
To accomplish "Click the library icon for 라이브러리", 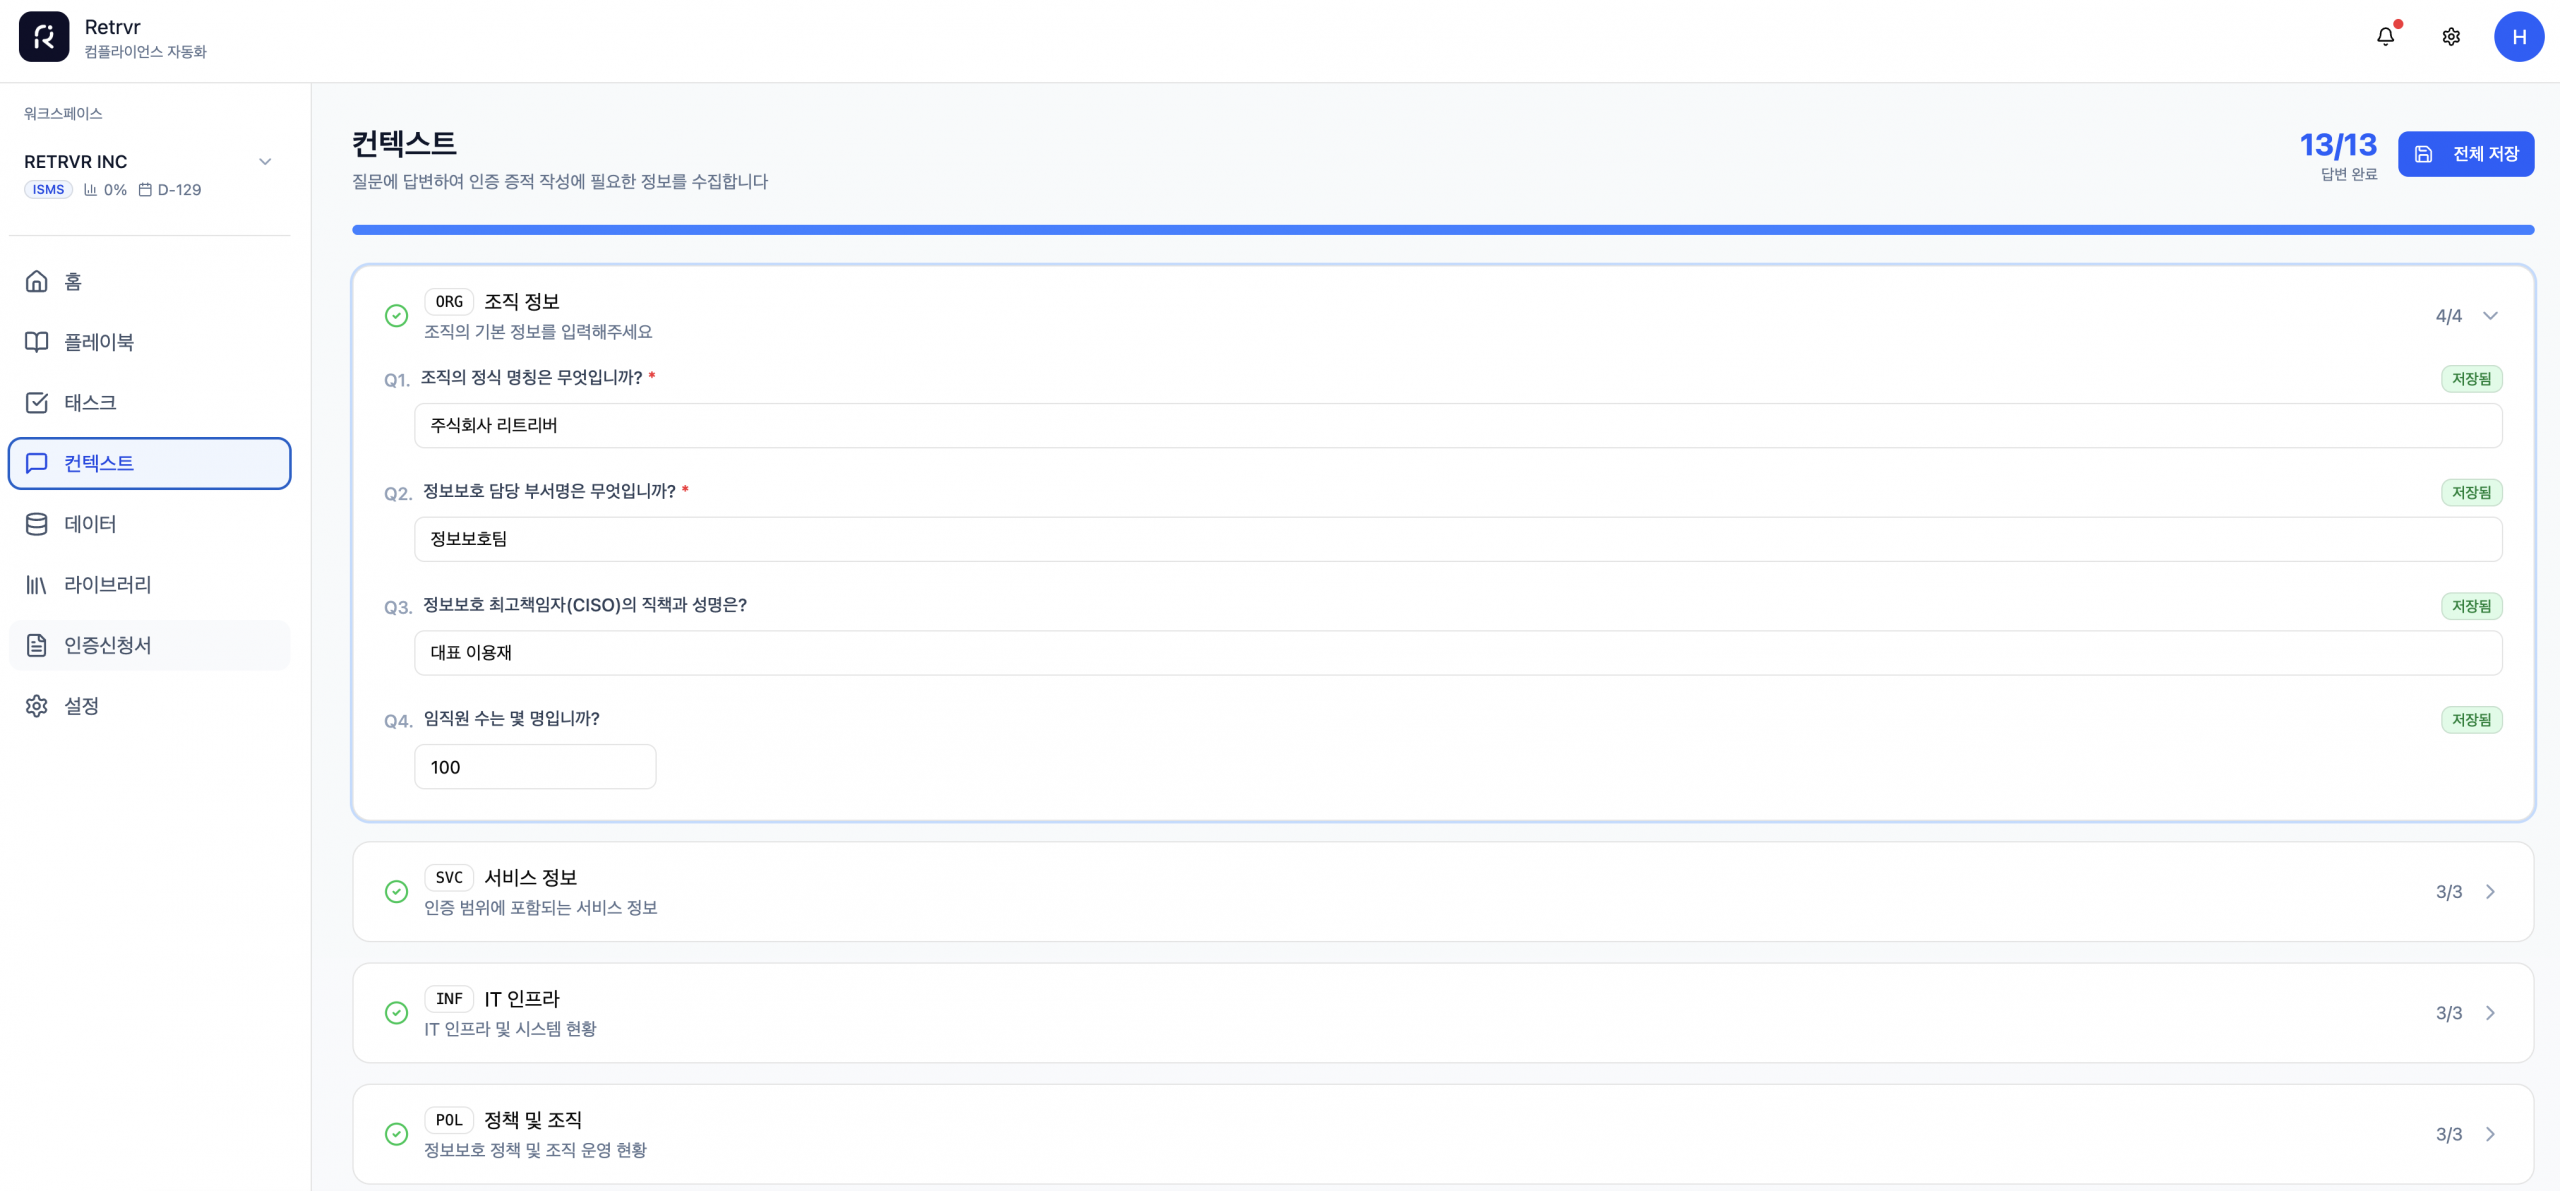I will coord(37,585).
